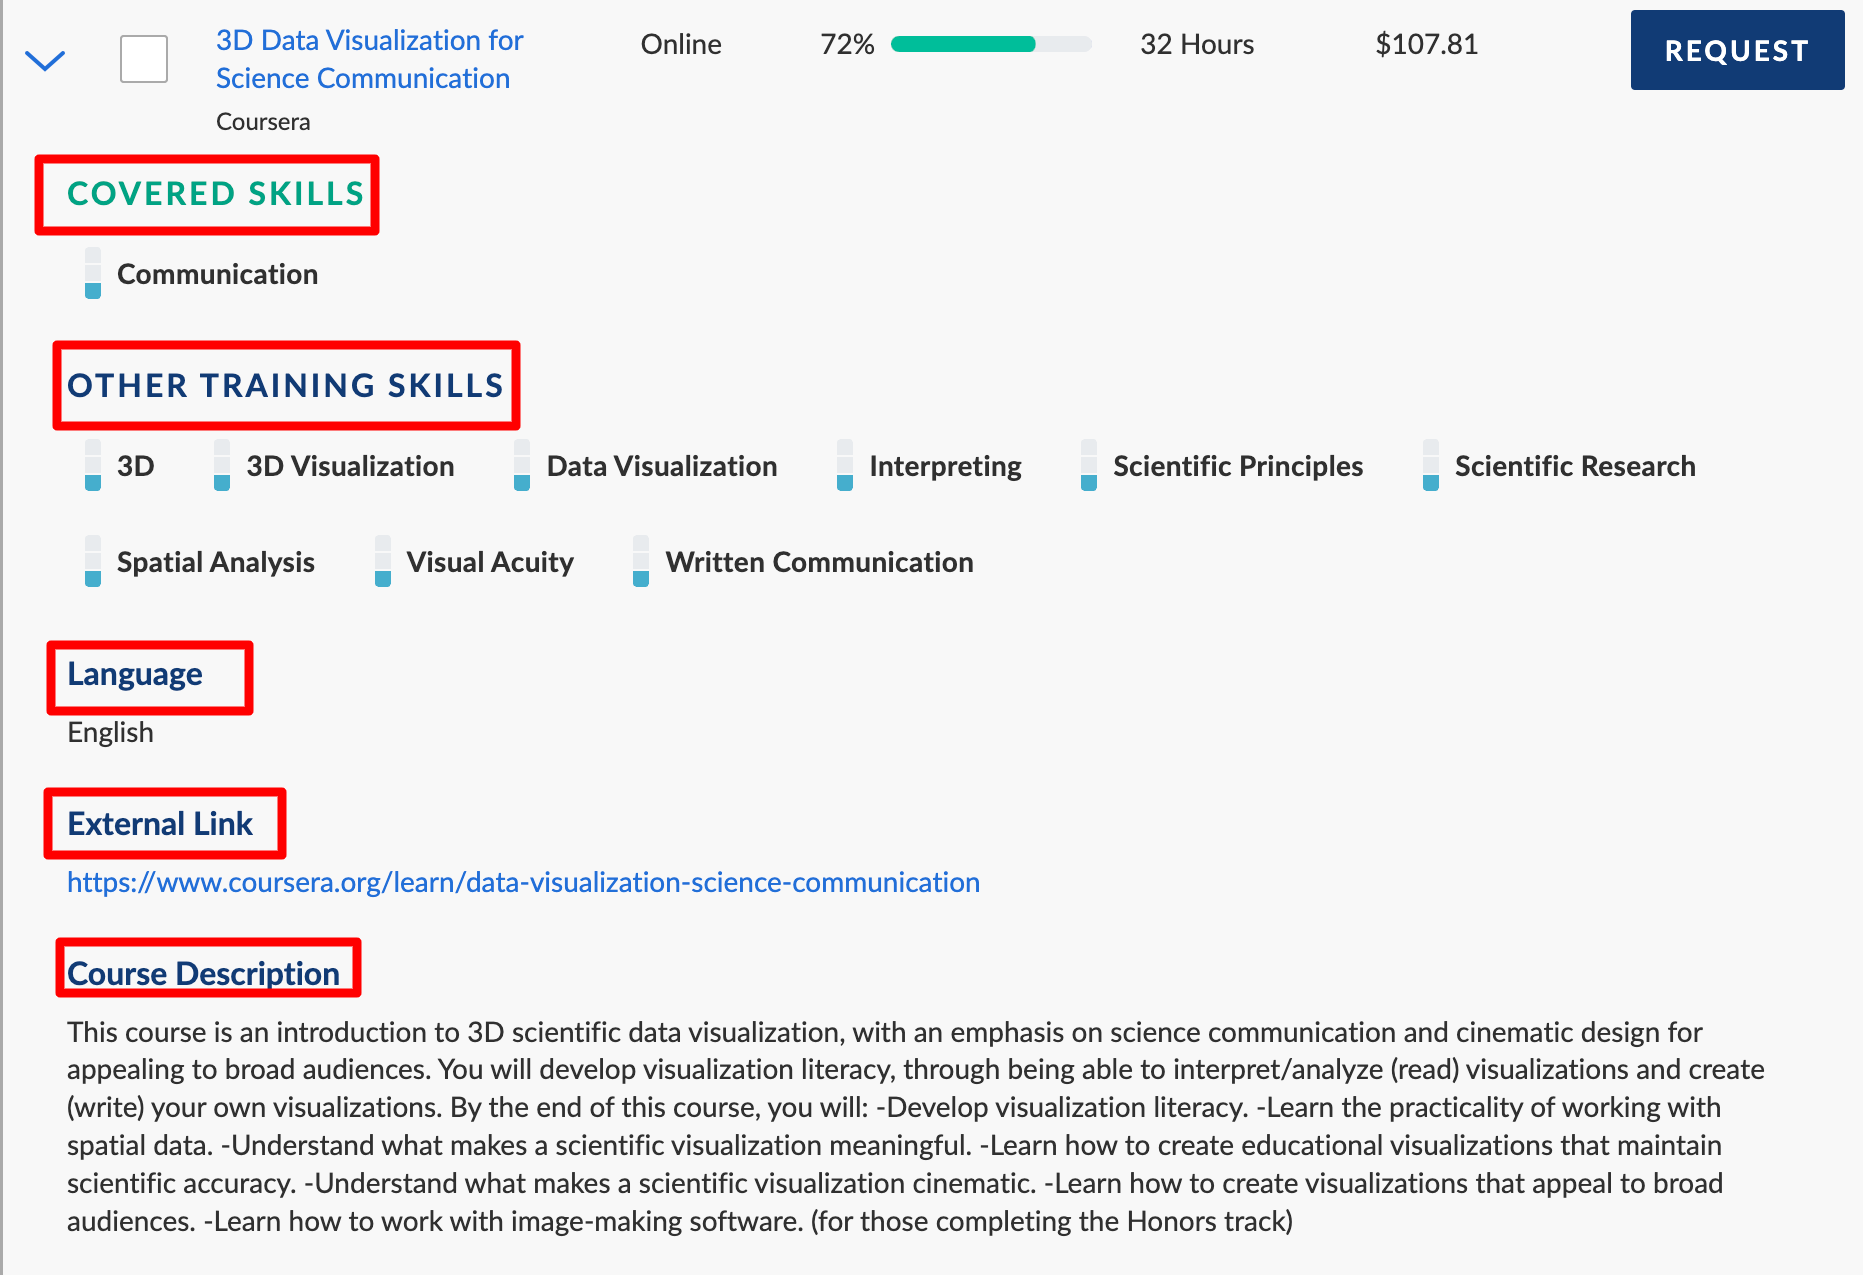The width and height of the screenshot is (1863, 1275).
Task: Click the Written Communication skill meter icon
Action: pyautogui.click(x=641, y=562)
